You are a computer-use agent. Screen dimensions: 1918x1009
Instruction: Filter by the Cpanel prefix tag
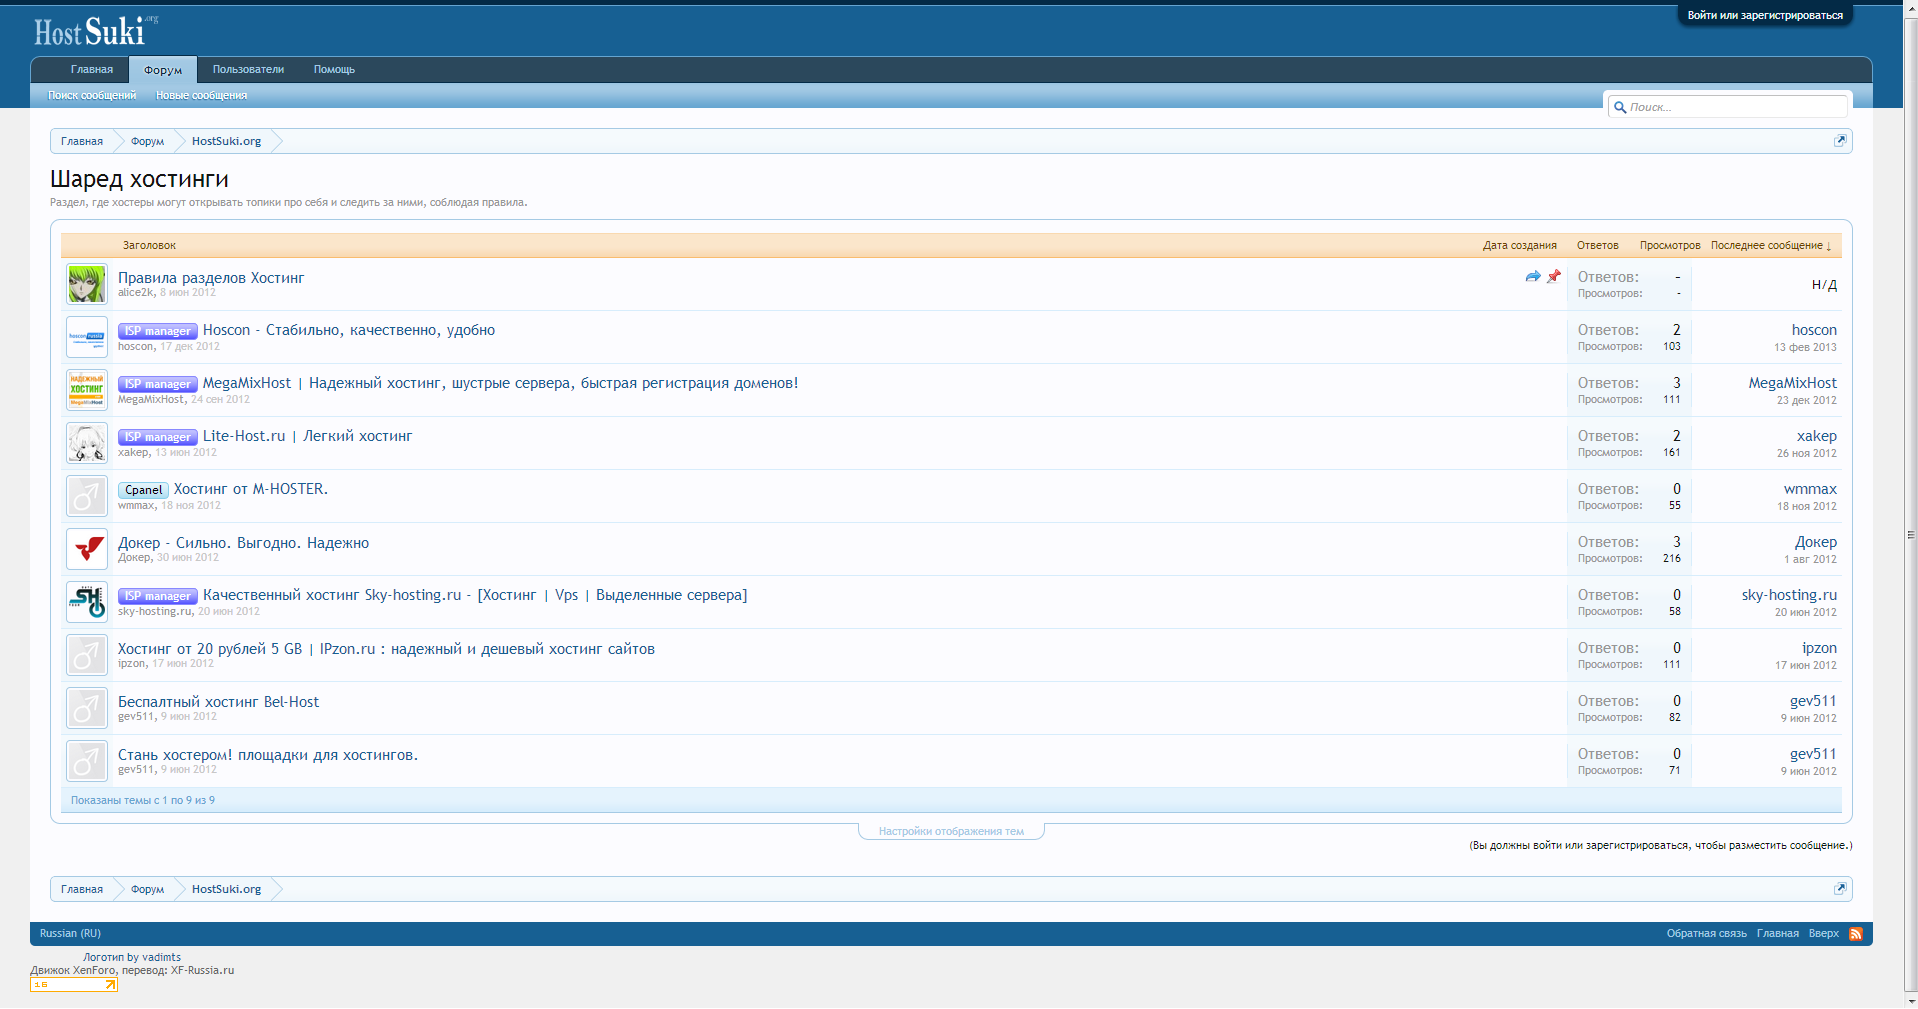click(143, 490)
